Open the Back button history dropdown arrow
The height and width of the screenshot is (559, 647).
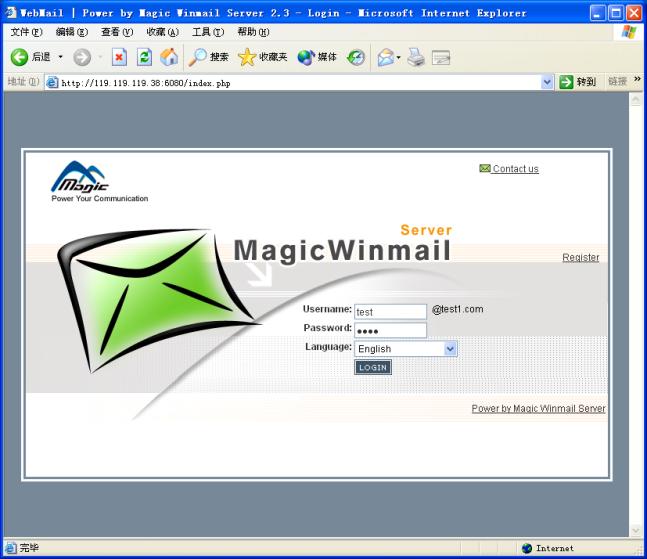click(x=60, y=57)
